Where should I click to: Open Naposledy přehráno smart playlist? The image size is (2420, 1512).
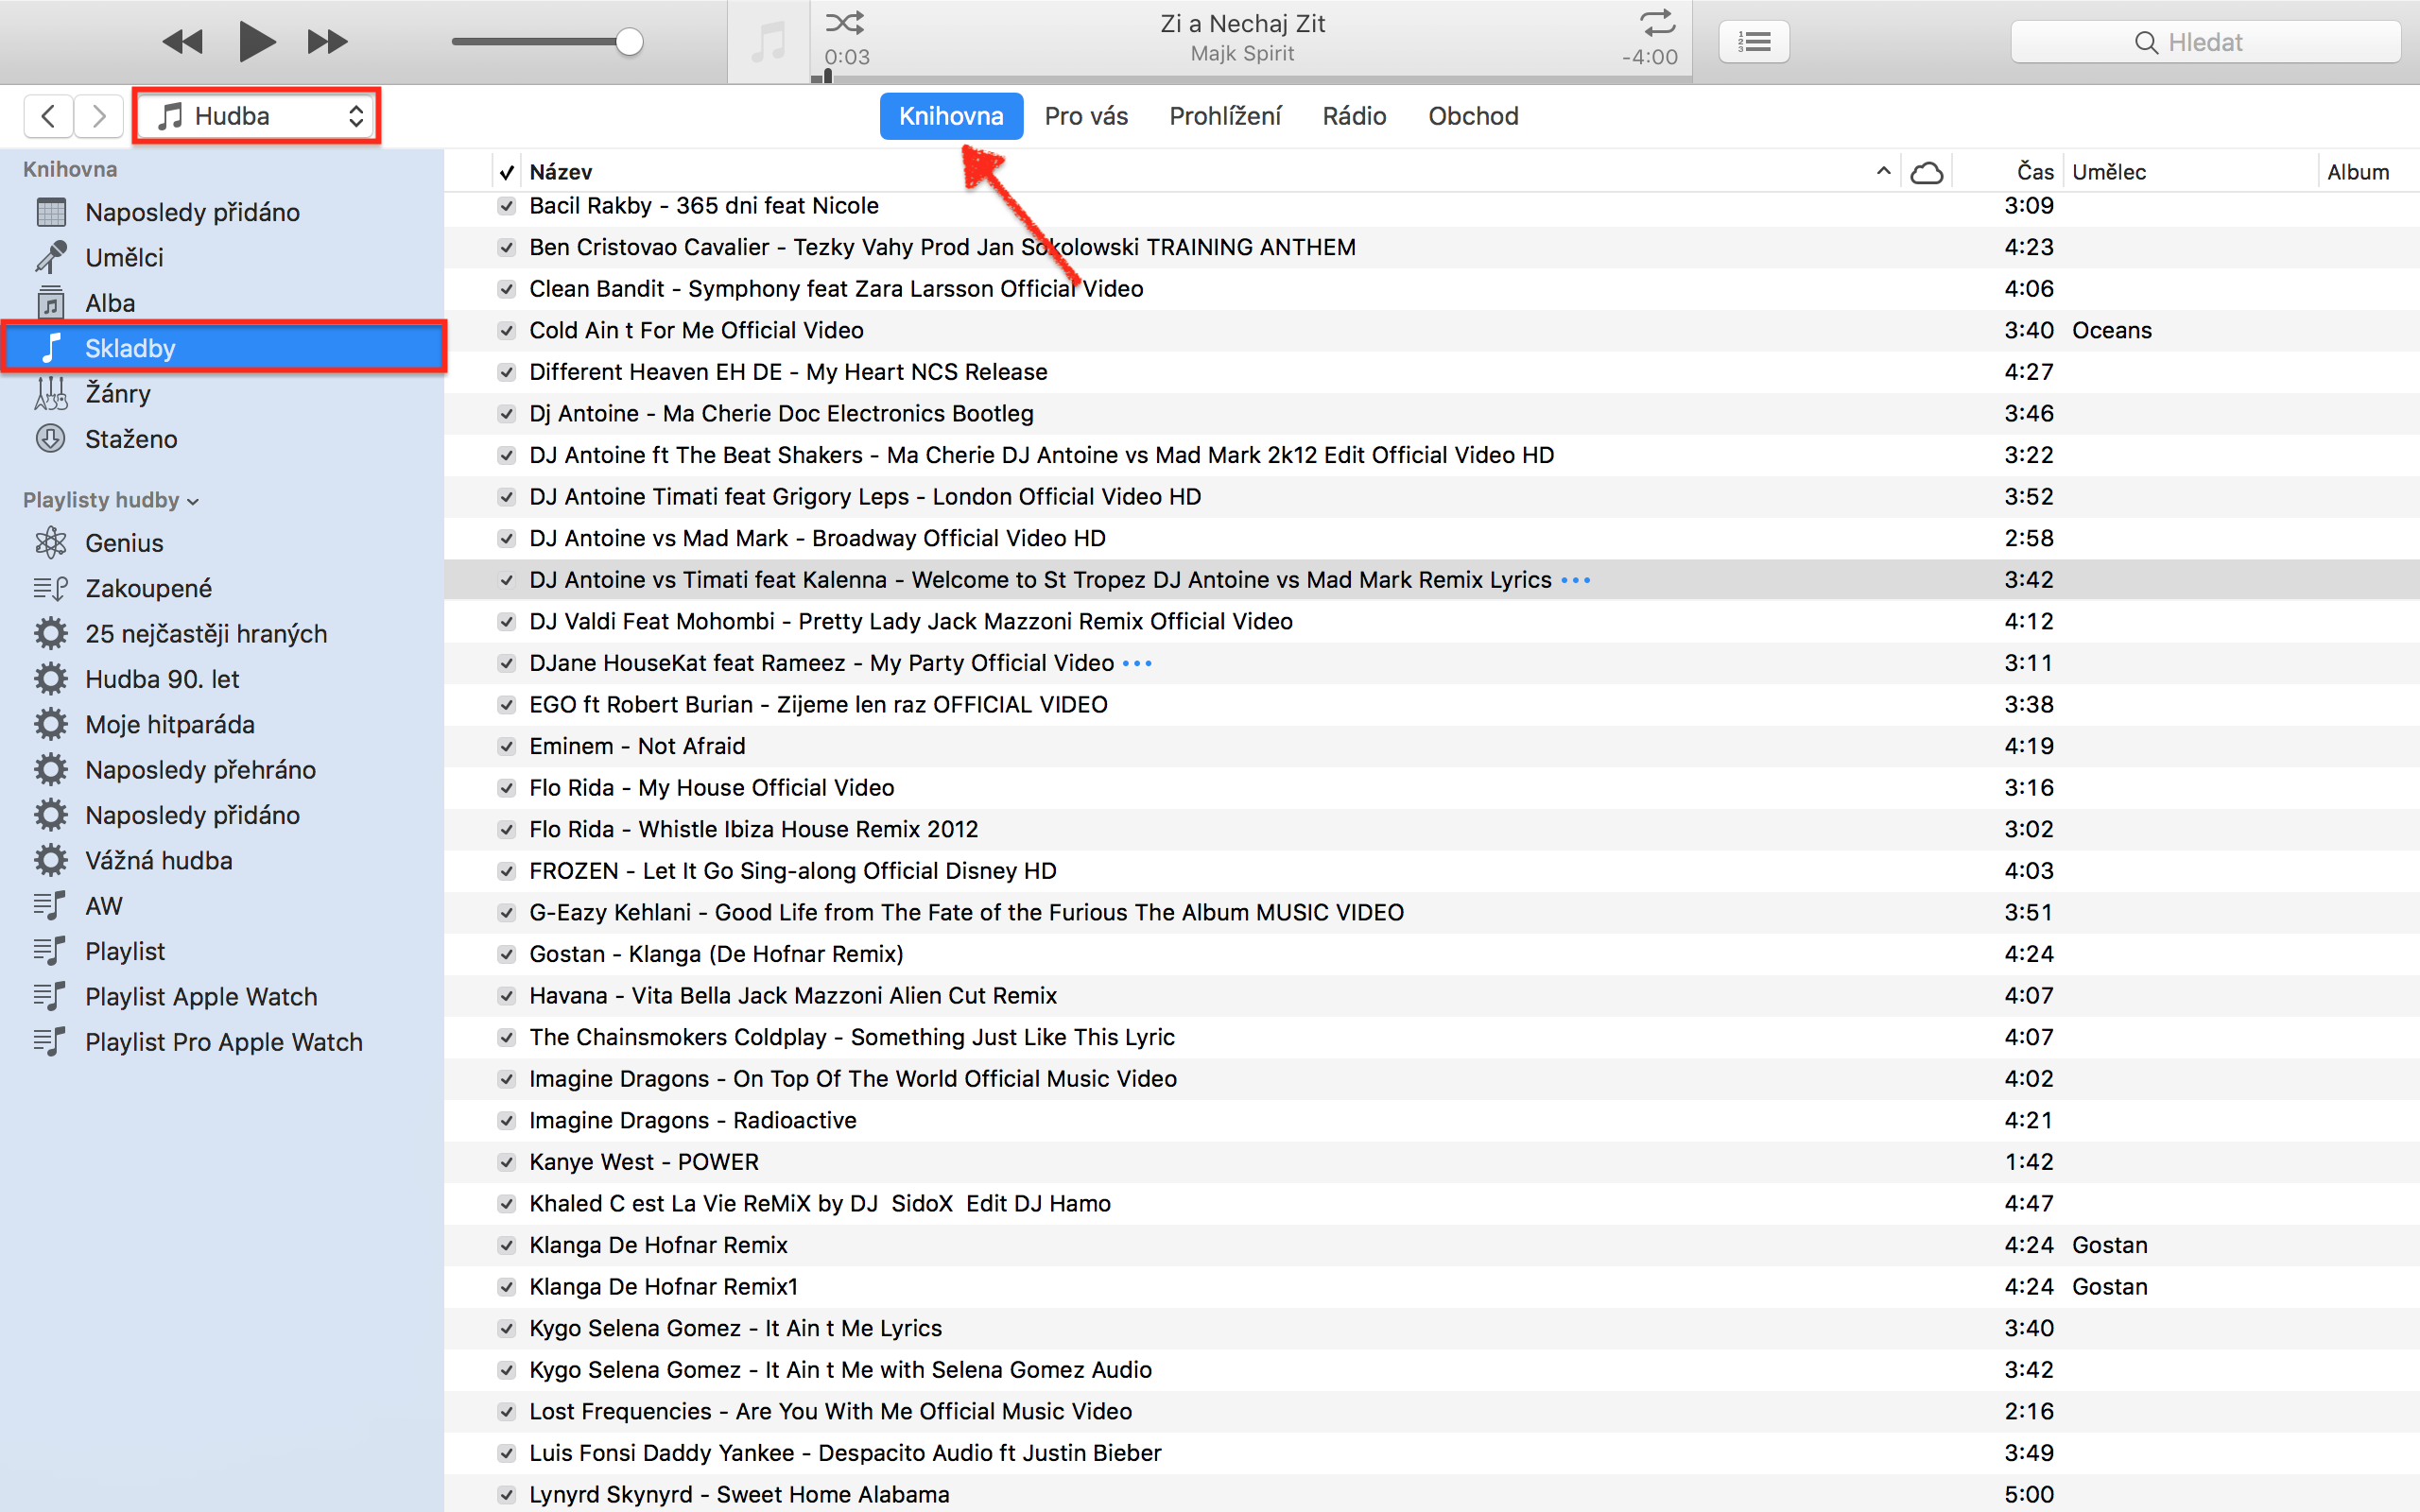[222, 770]
